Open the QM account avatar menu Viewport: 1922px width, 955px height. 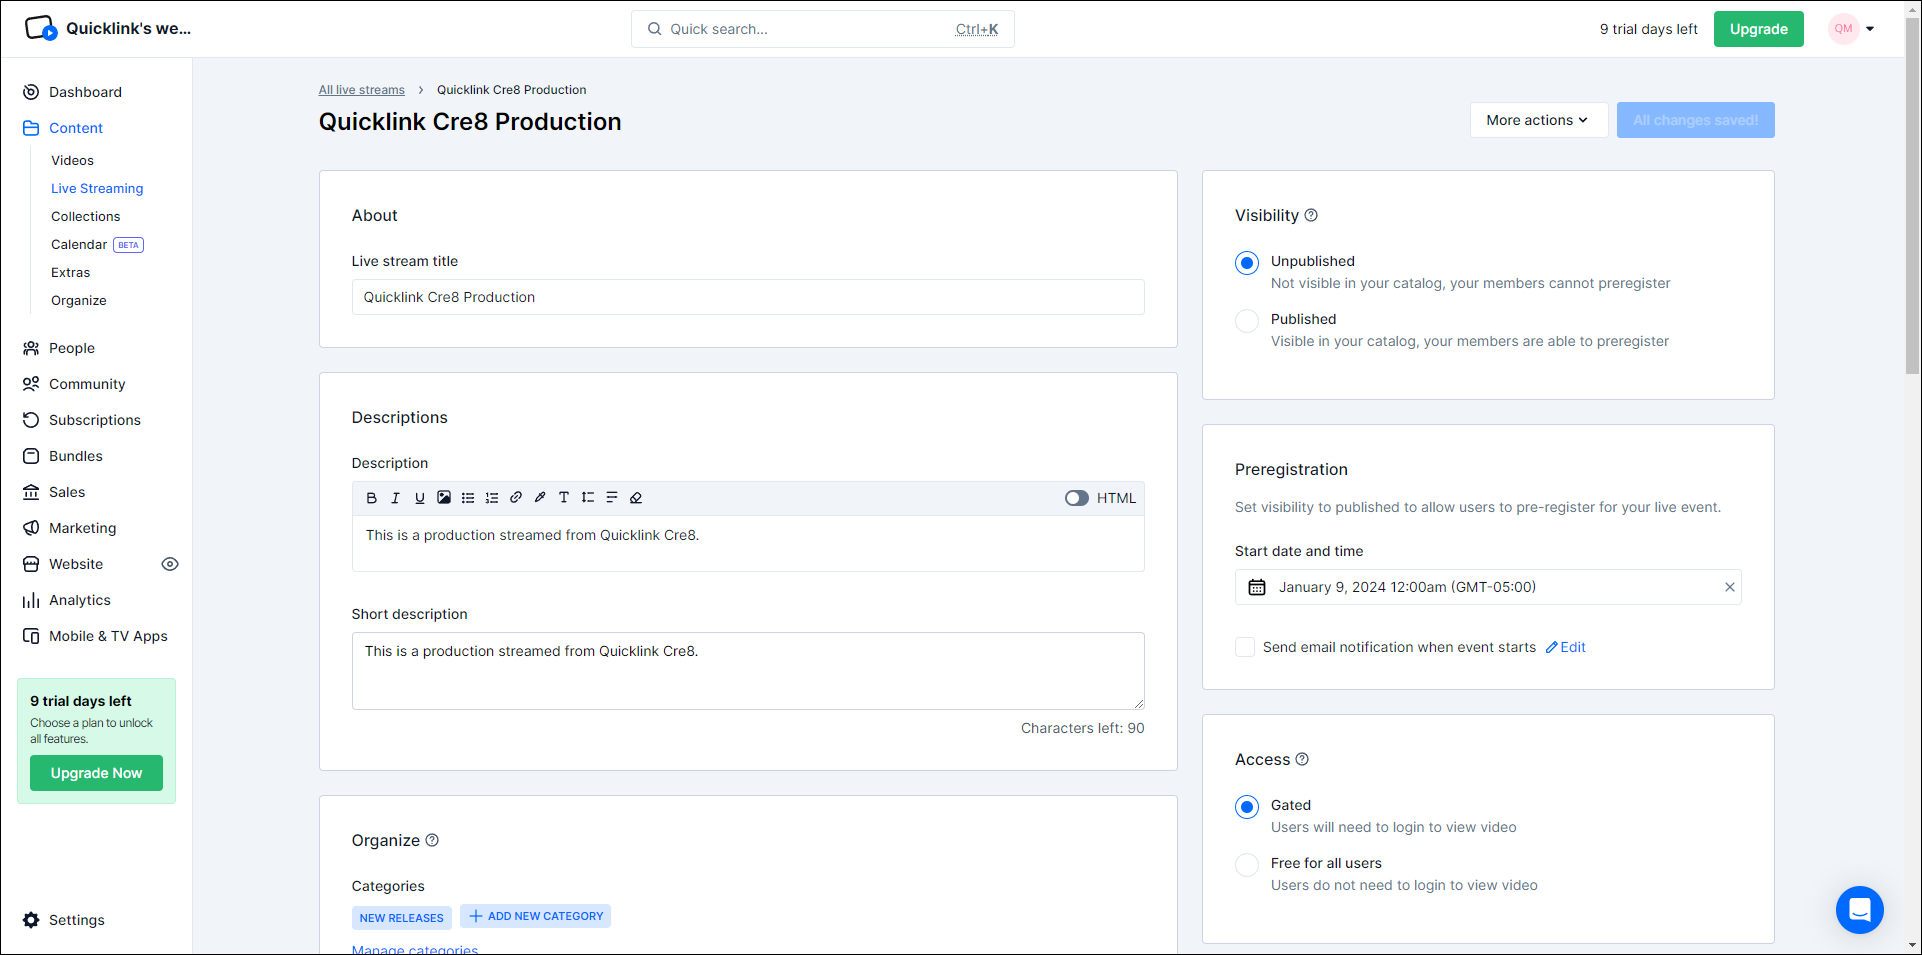tap(1852, 29)
